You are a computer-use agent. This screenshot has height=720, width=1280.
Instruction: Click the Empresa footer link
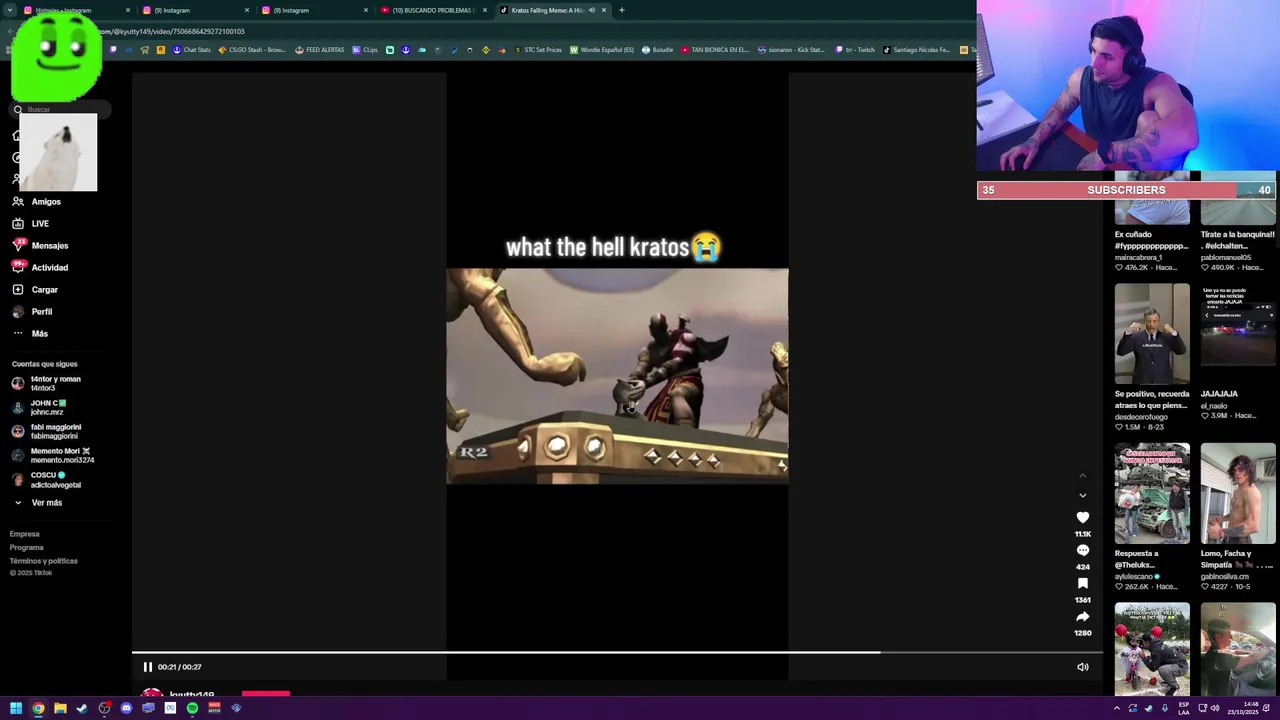pyautogui.click(x=25, y=534)
